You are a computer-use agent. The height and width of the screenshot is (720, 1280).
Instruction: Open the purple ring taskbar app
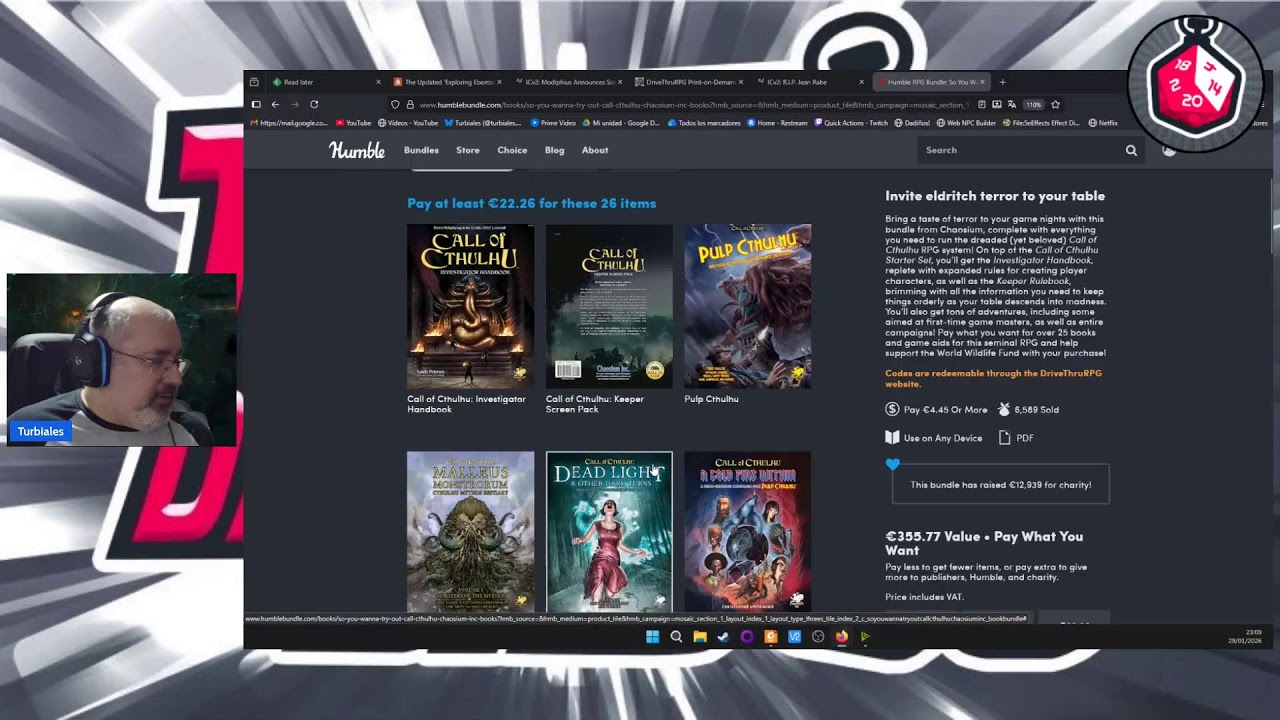(747, 637)
